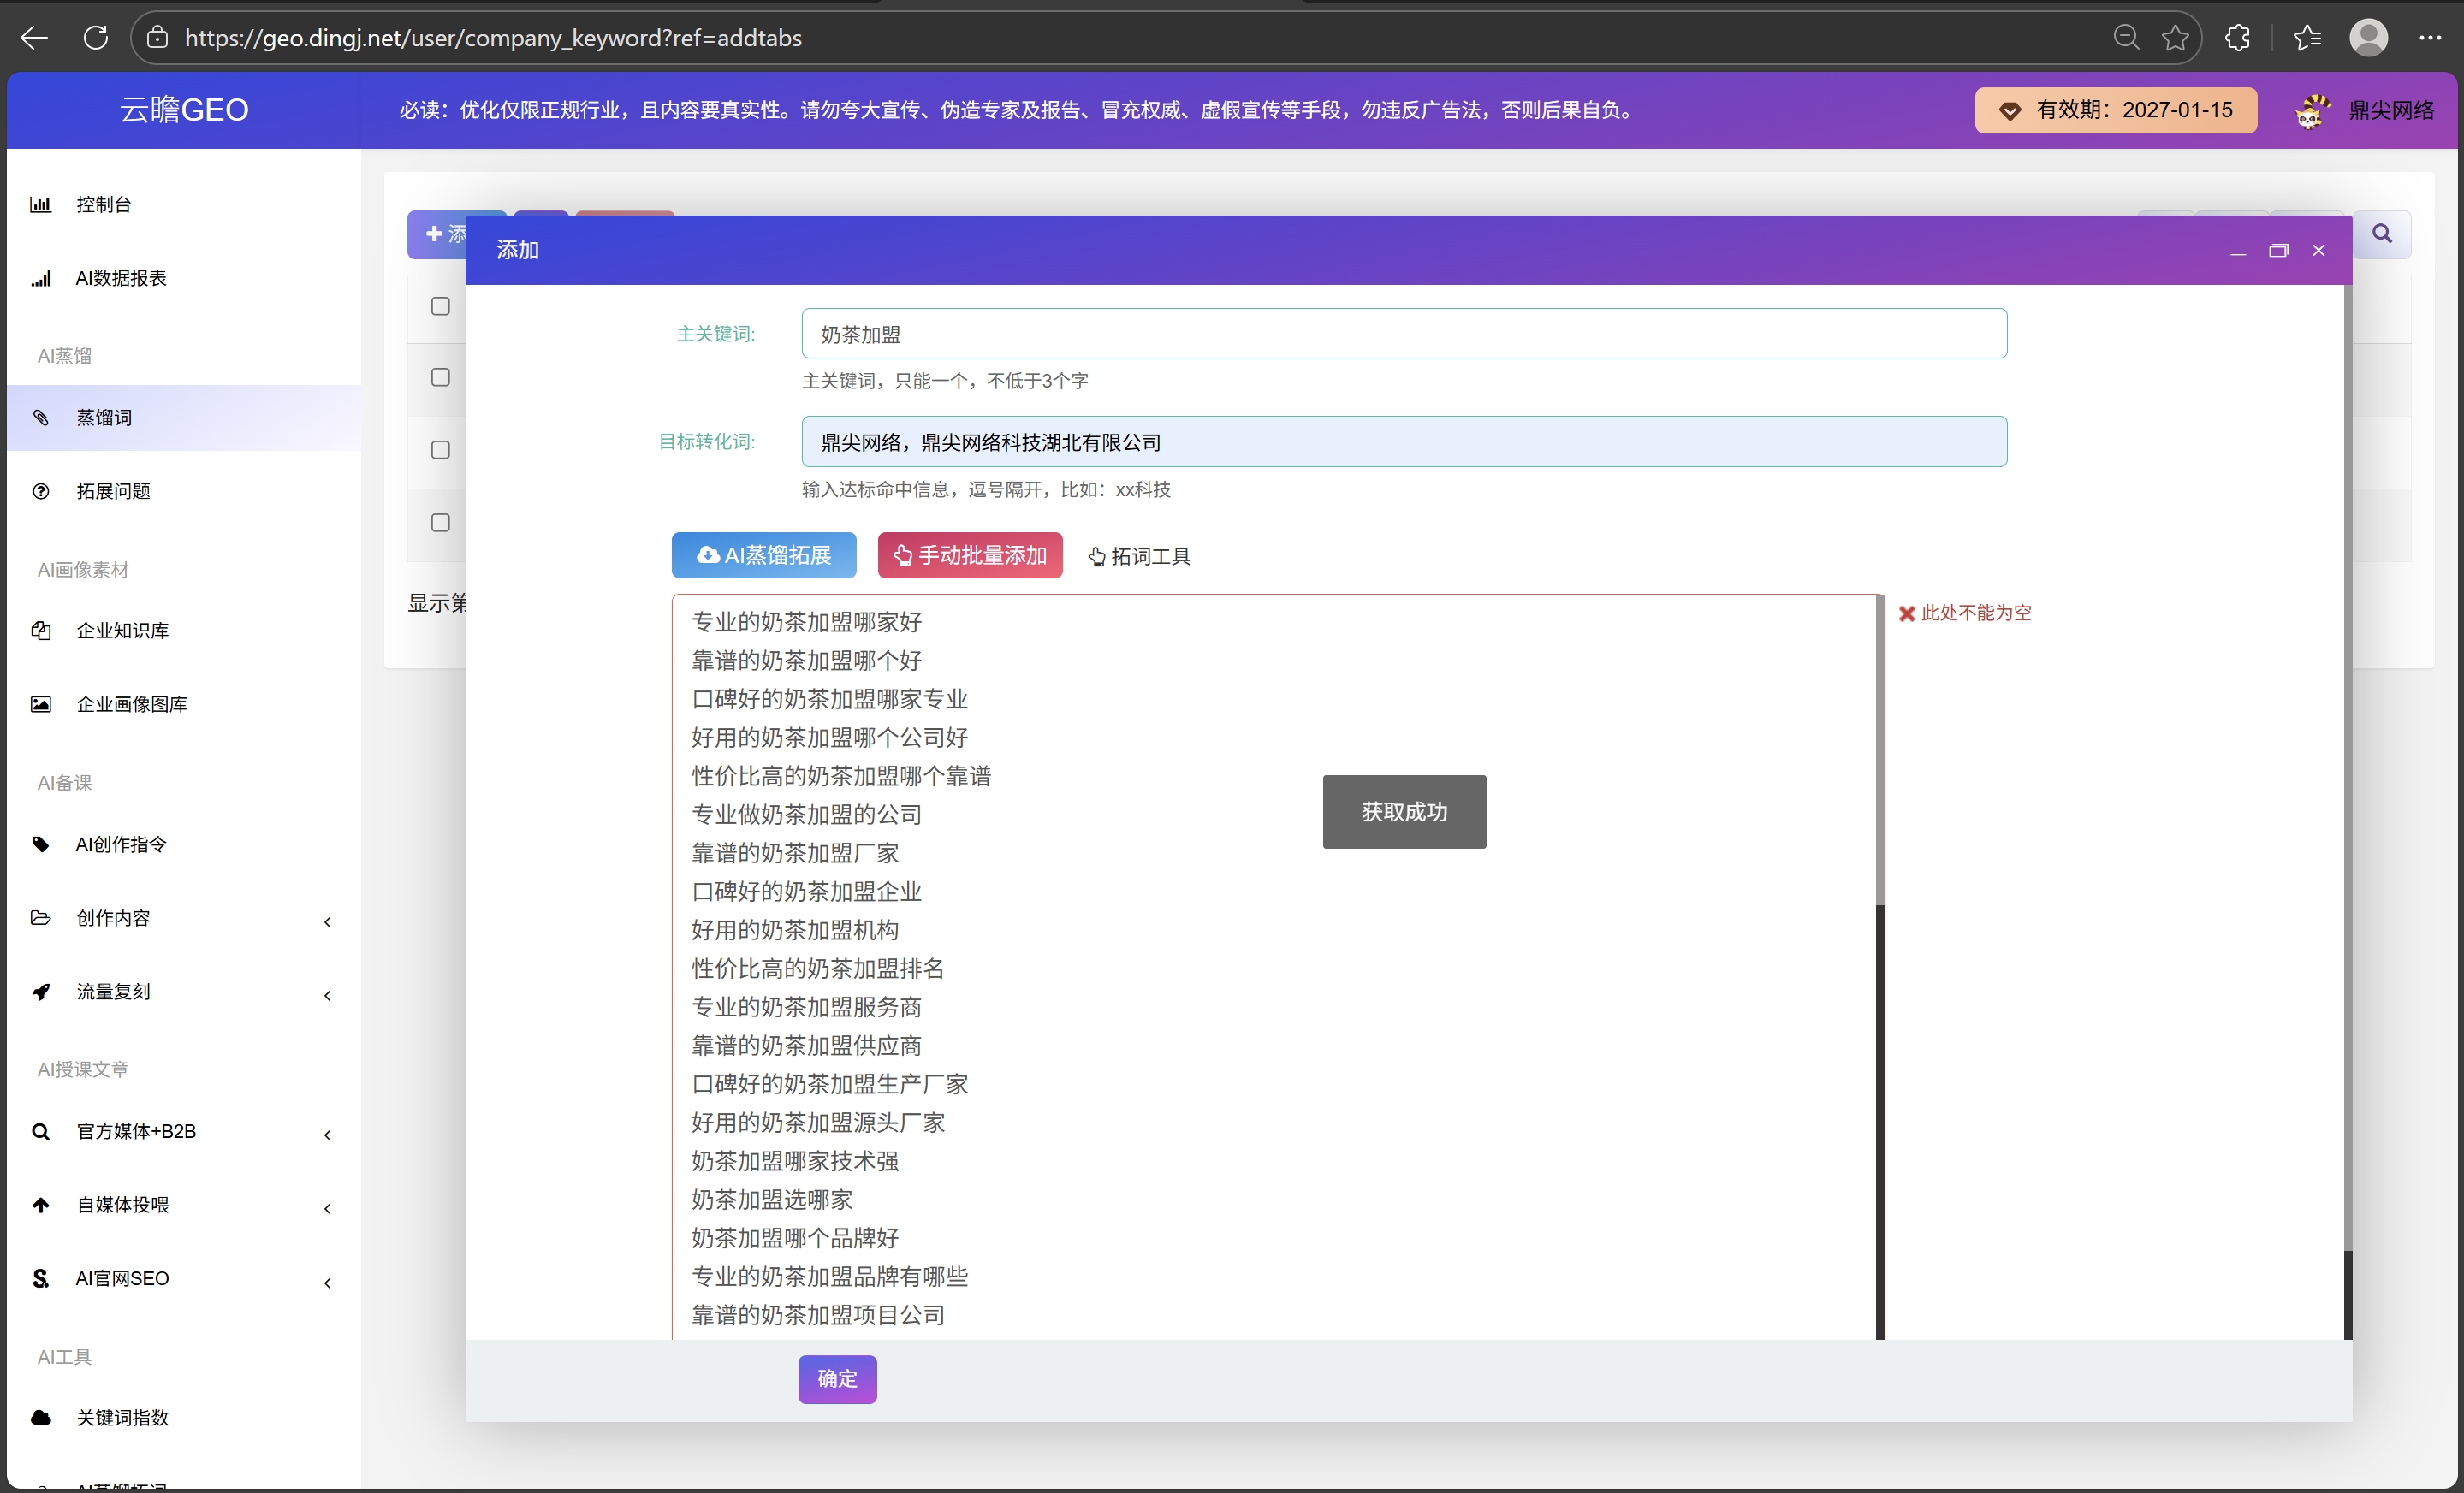The width and height of the screenshot is (2464, 1493).
Task: Click the browser refresh icon
Action: [96, 38]
